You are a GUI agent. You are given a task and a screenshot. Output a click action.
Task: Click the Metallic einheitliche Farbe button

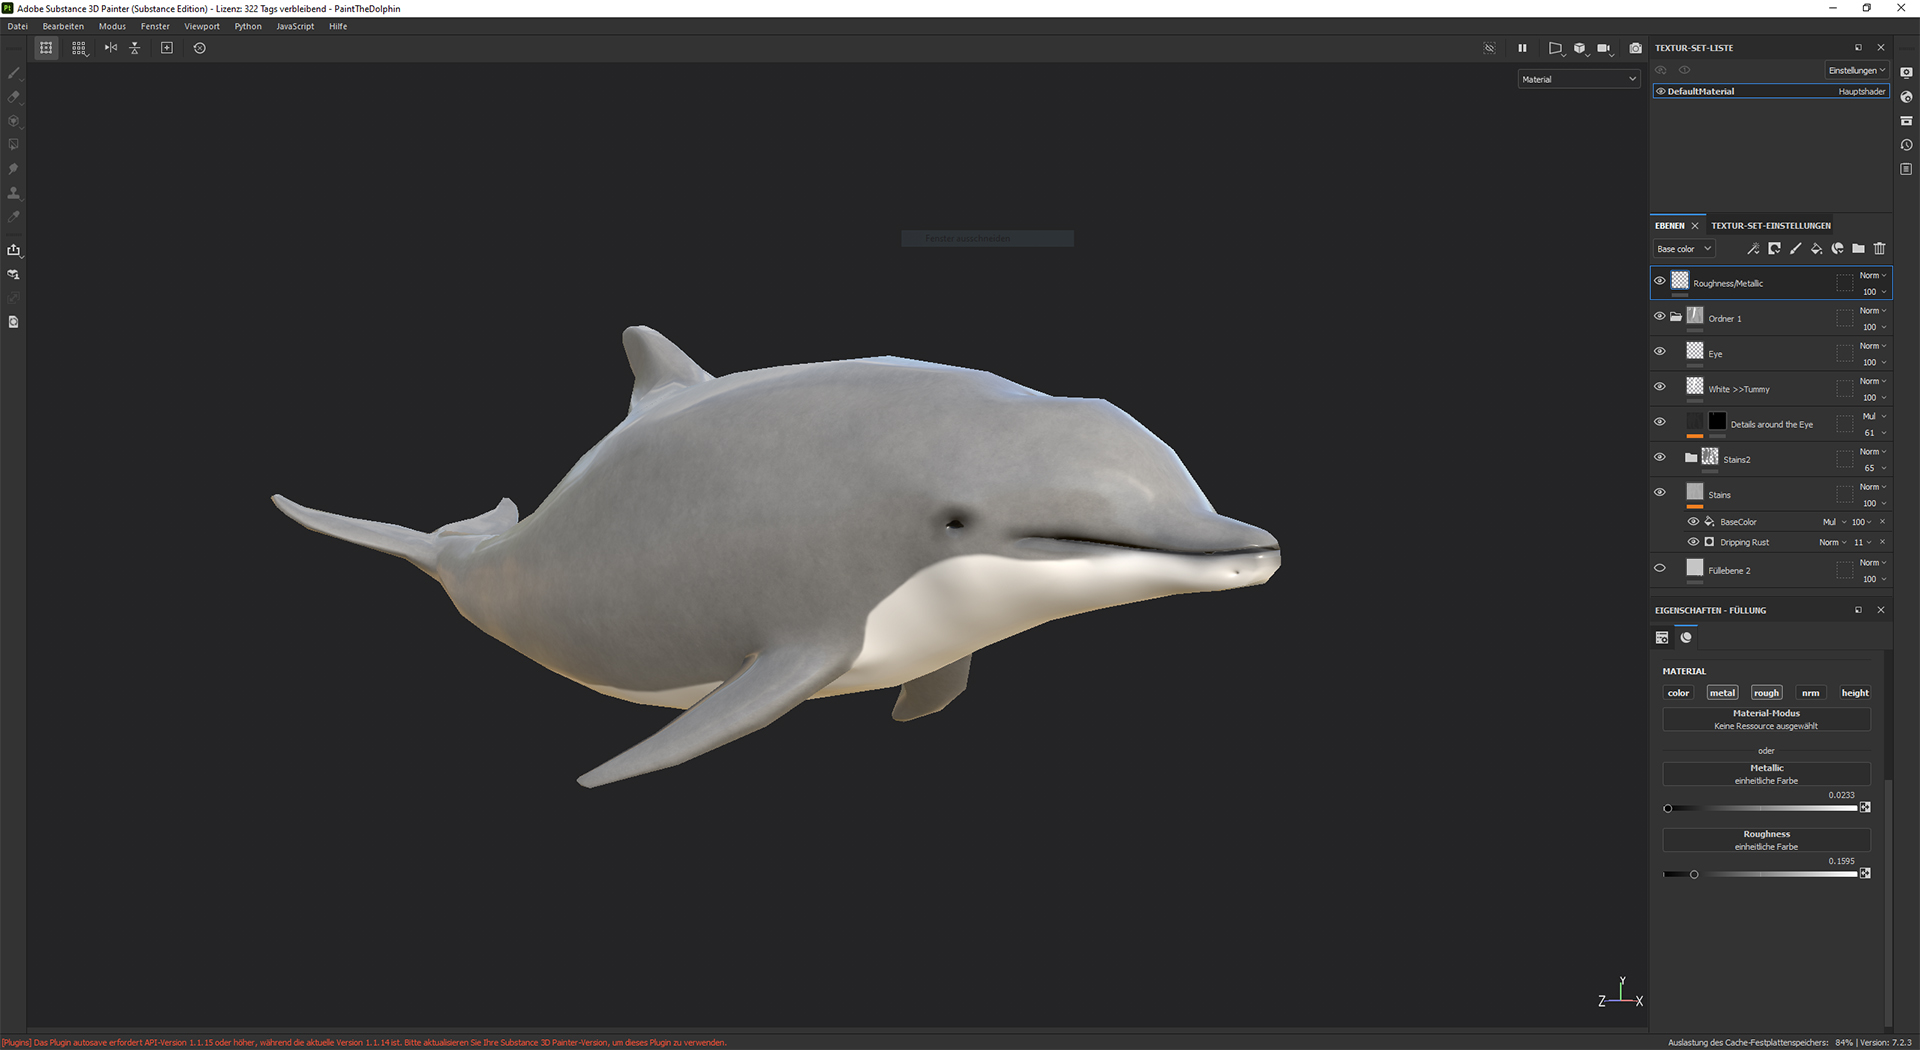click(x=1766, y=774)
